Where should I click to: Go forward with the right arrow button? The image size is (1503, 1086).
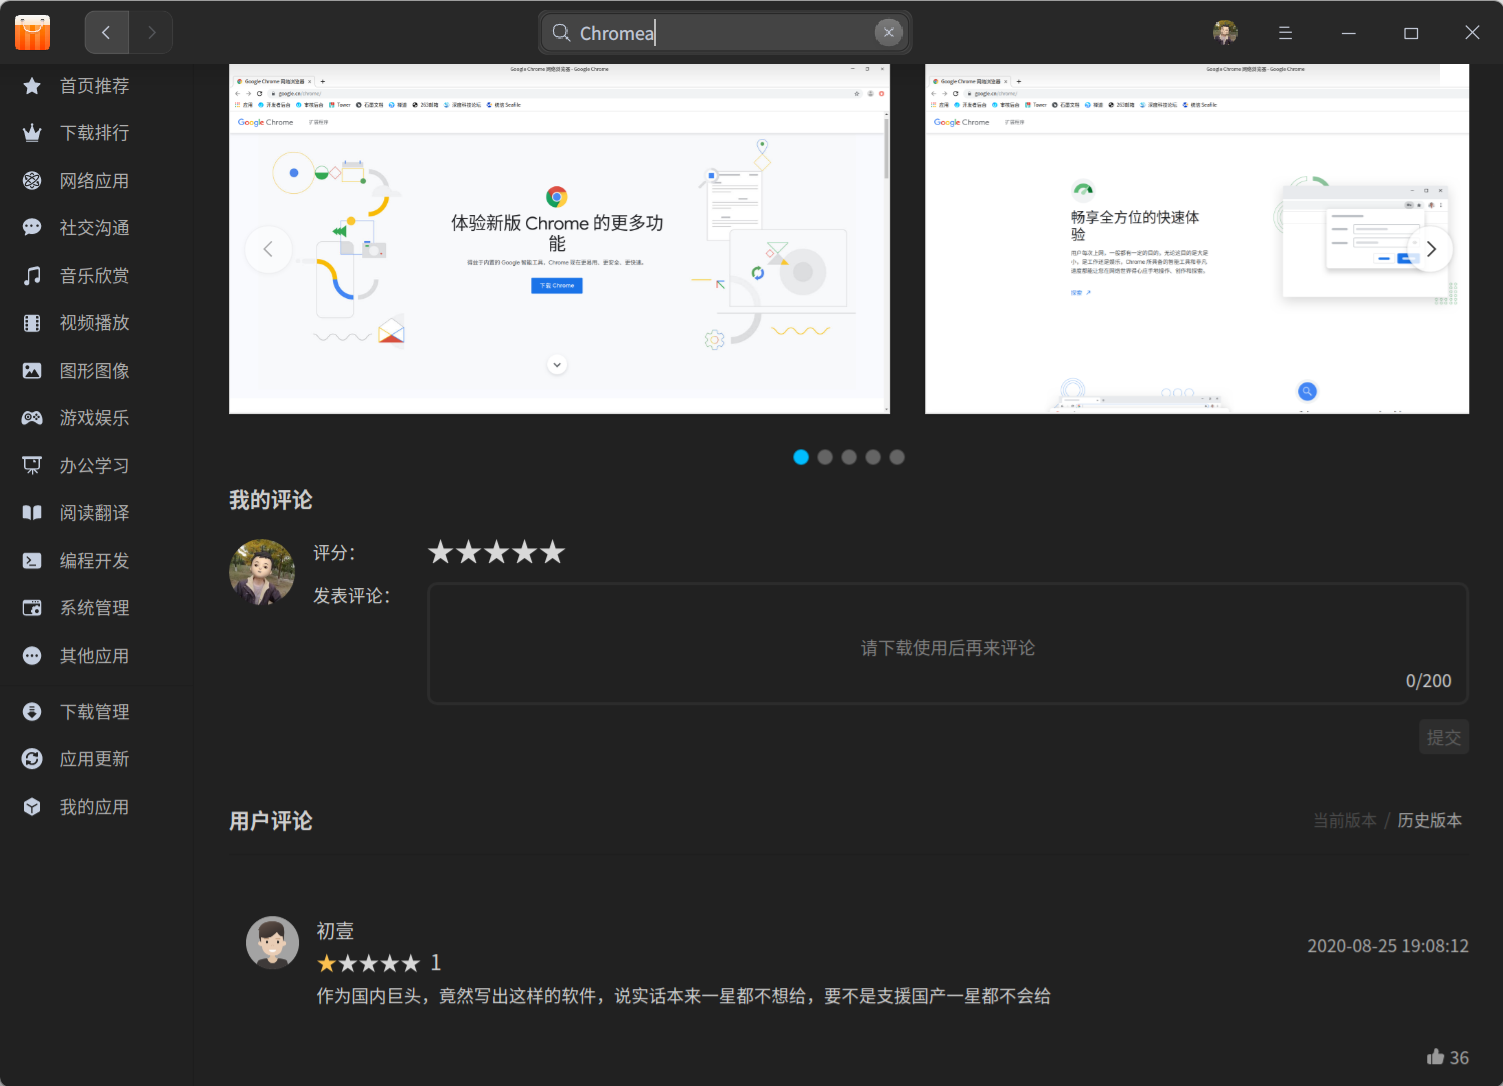151,33
